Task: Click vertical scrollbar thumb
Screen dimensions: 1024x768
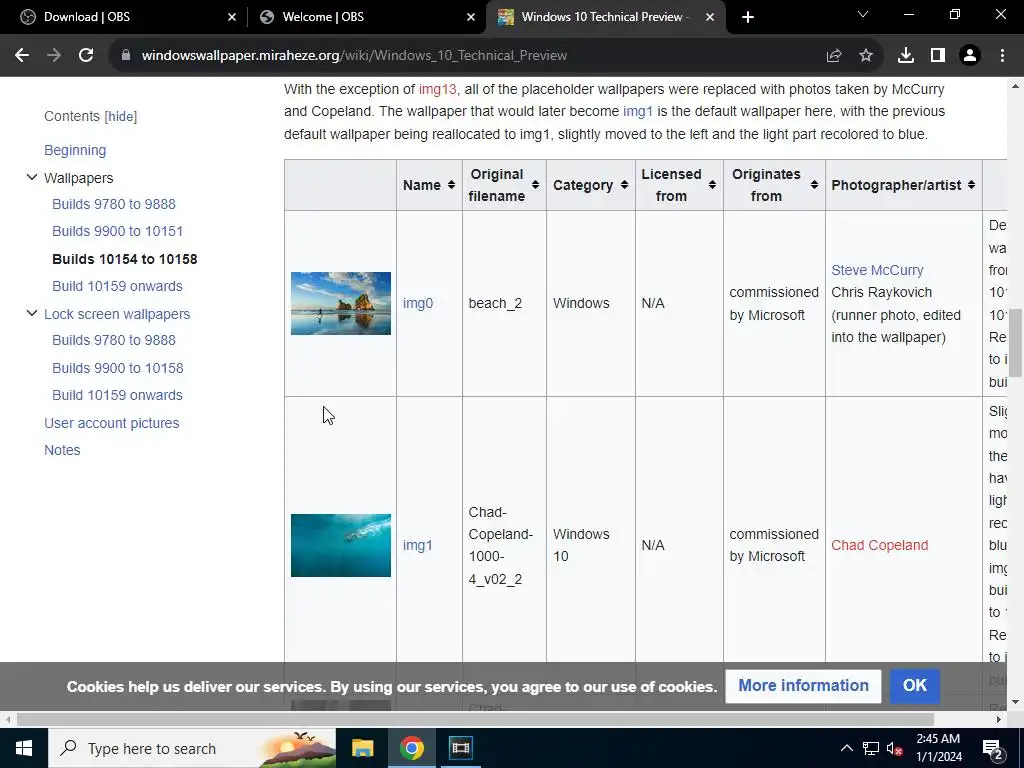Action: pos(1015,343)
